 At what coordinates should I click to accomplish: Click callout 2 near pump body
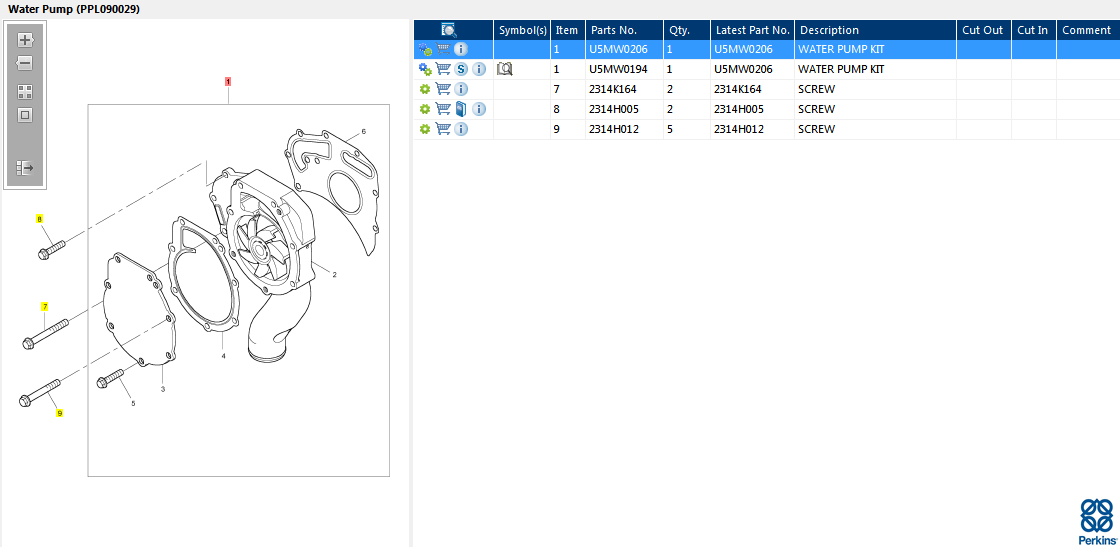coord(334,274)
